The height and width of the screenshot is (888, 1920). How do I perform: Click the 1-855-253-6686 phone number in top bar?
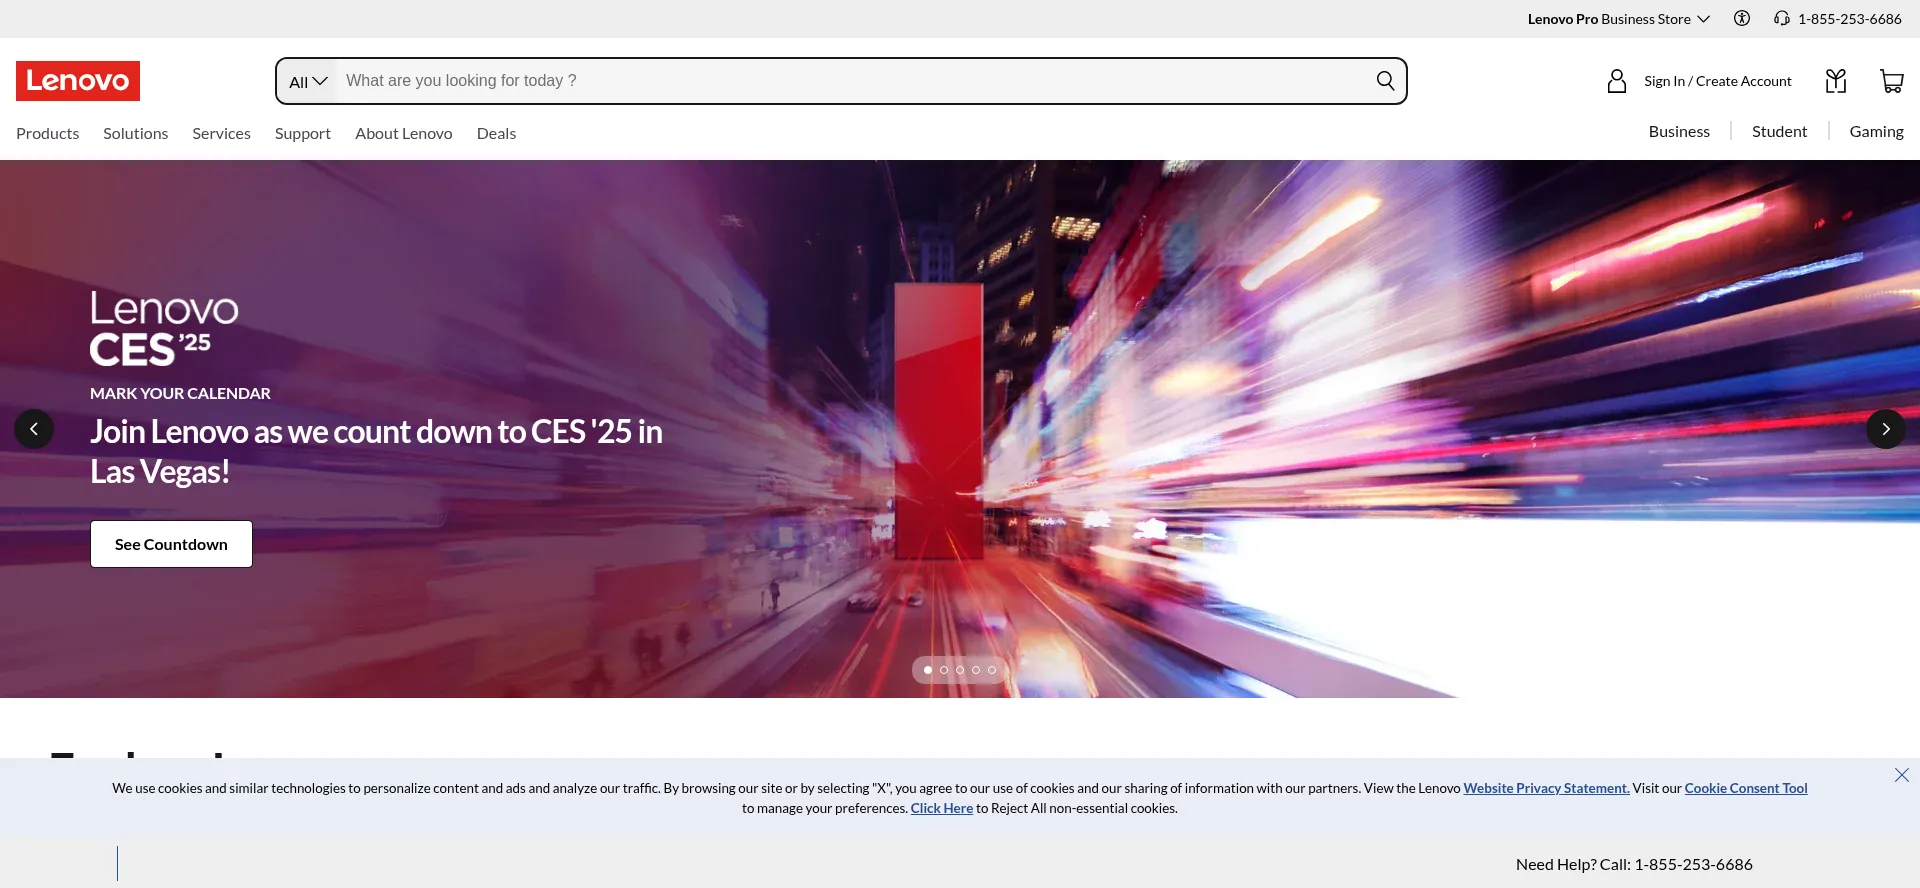[1849, 19]
